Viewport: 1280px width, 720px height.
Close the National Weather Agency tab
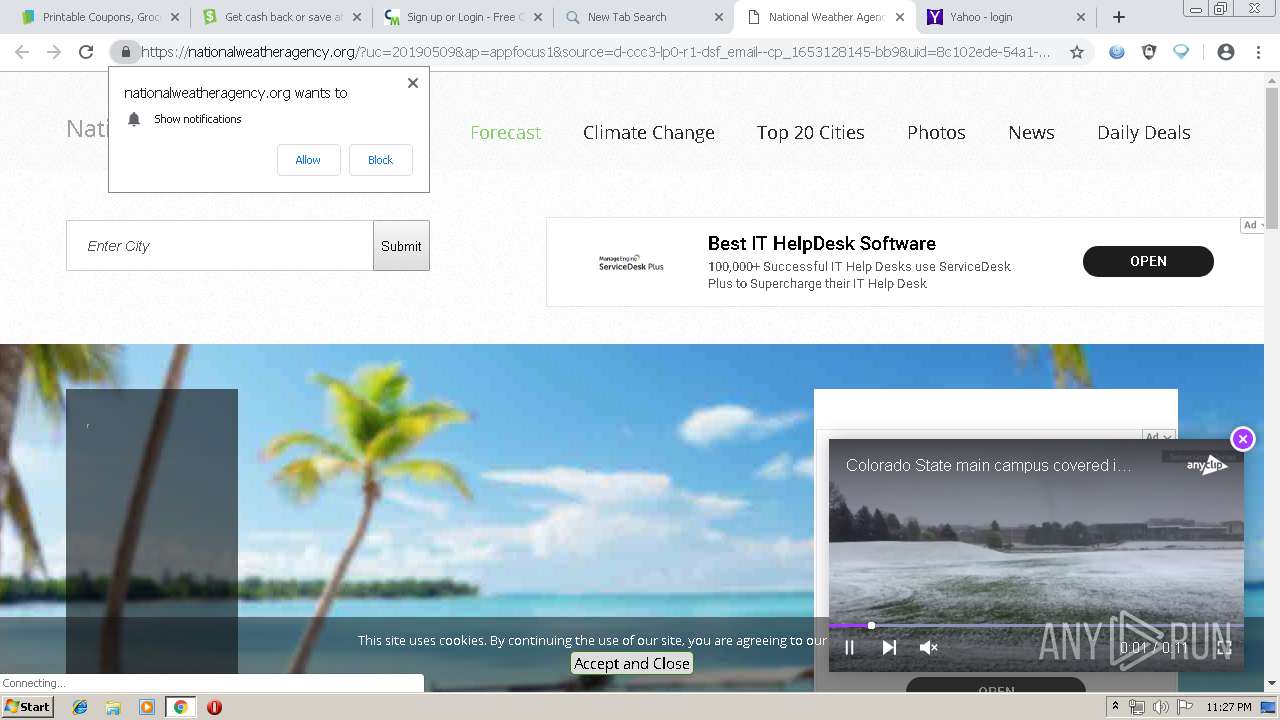click(x=900, y=17)
